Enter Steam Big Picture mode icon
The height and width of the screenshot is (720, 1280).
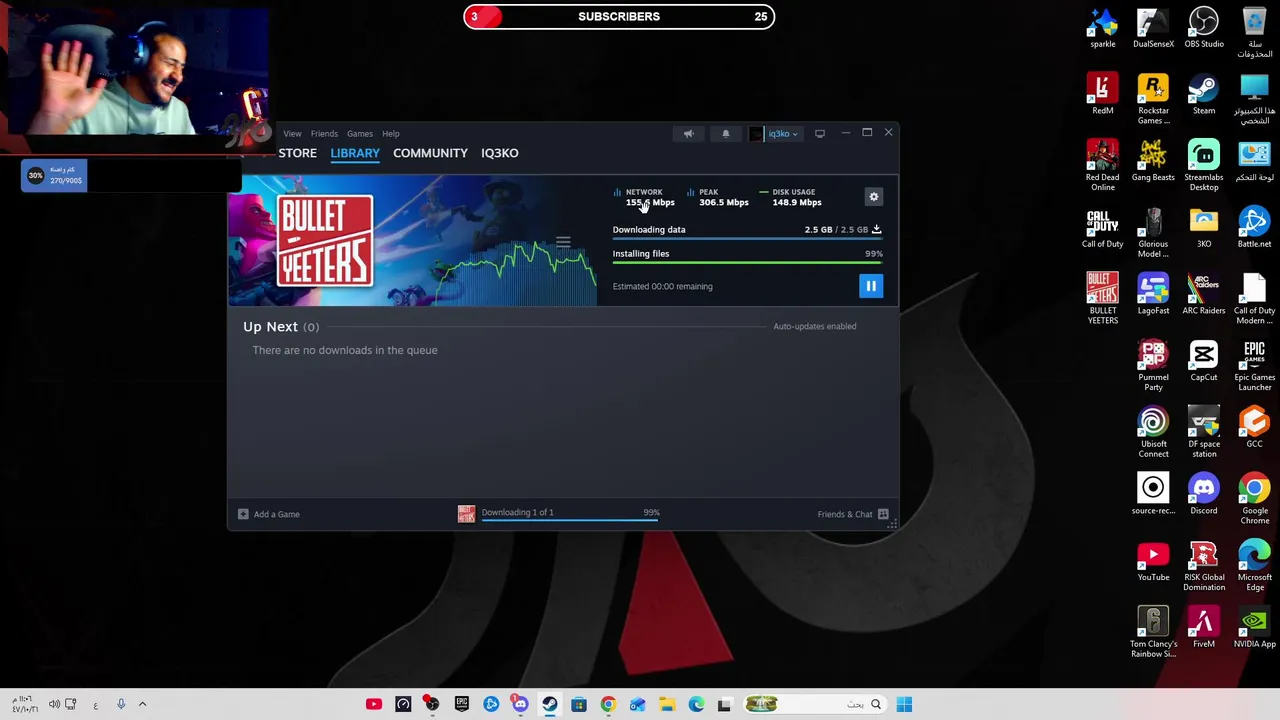coord(820,133)
